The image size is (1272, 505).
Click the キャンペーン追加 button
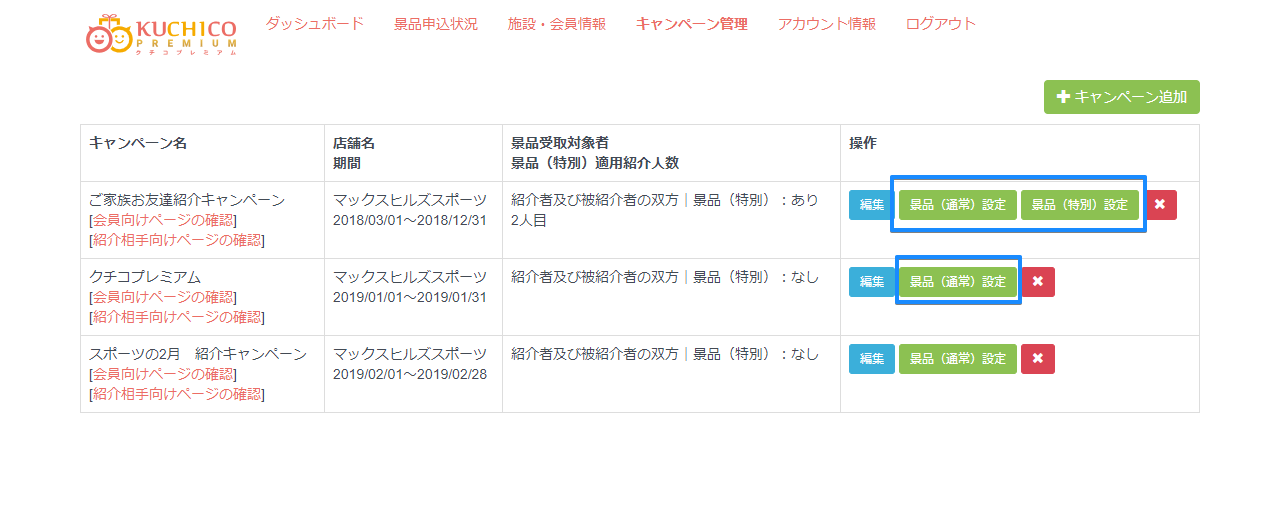tap(1121, 97)
